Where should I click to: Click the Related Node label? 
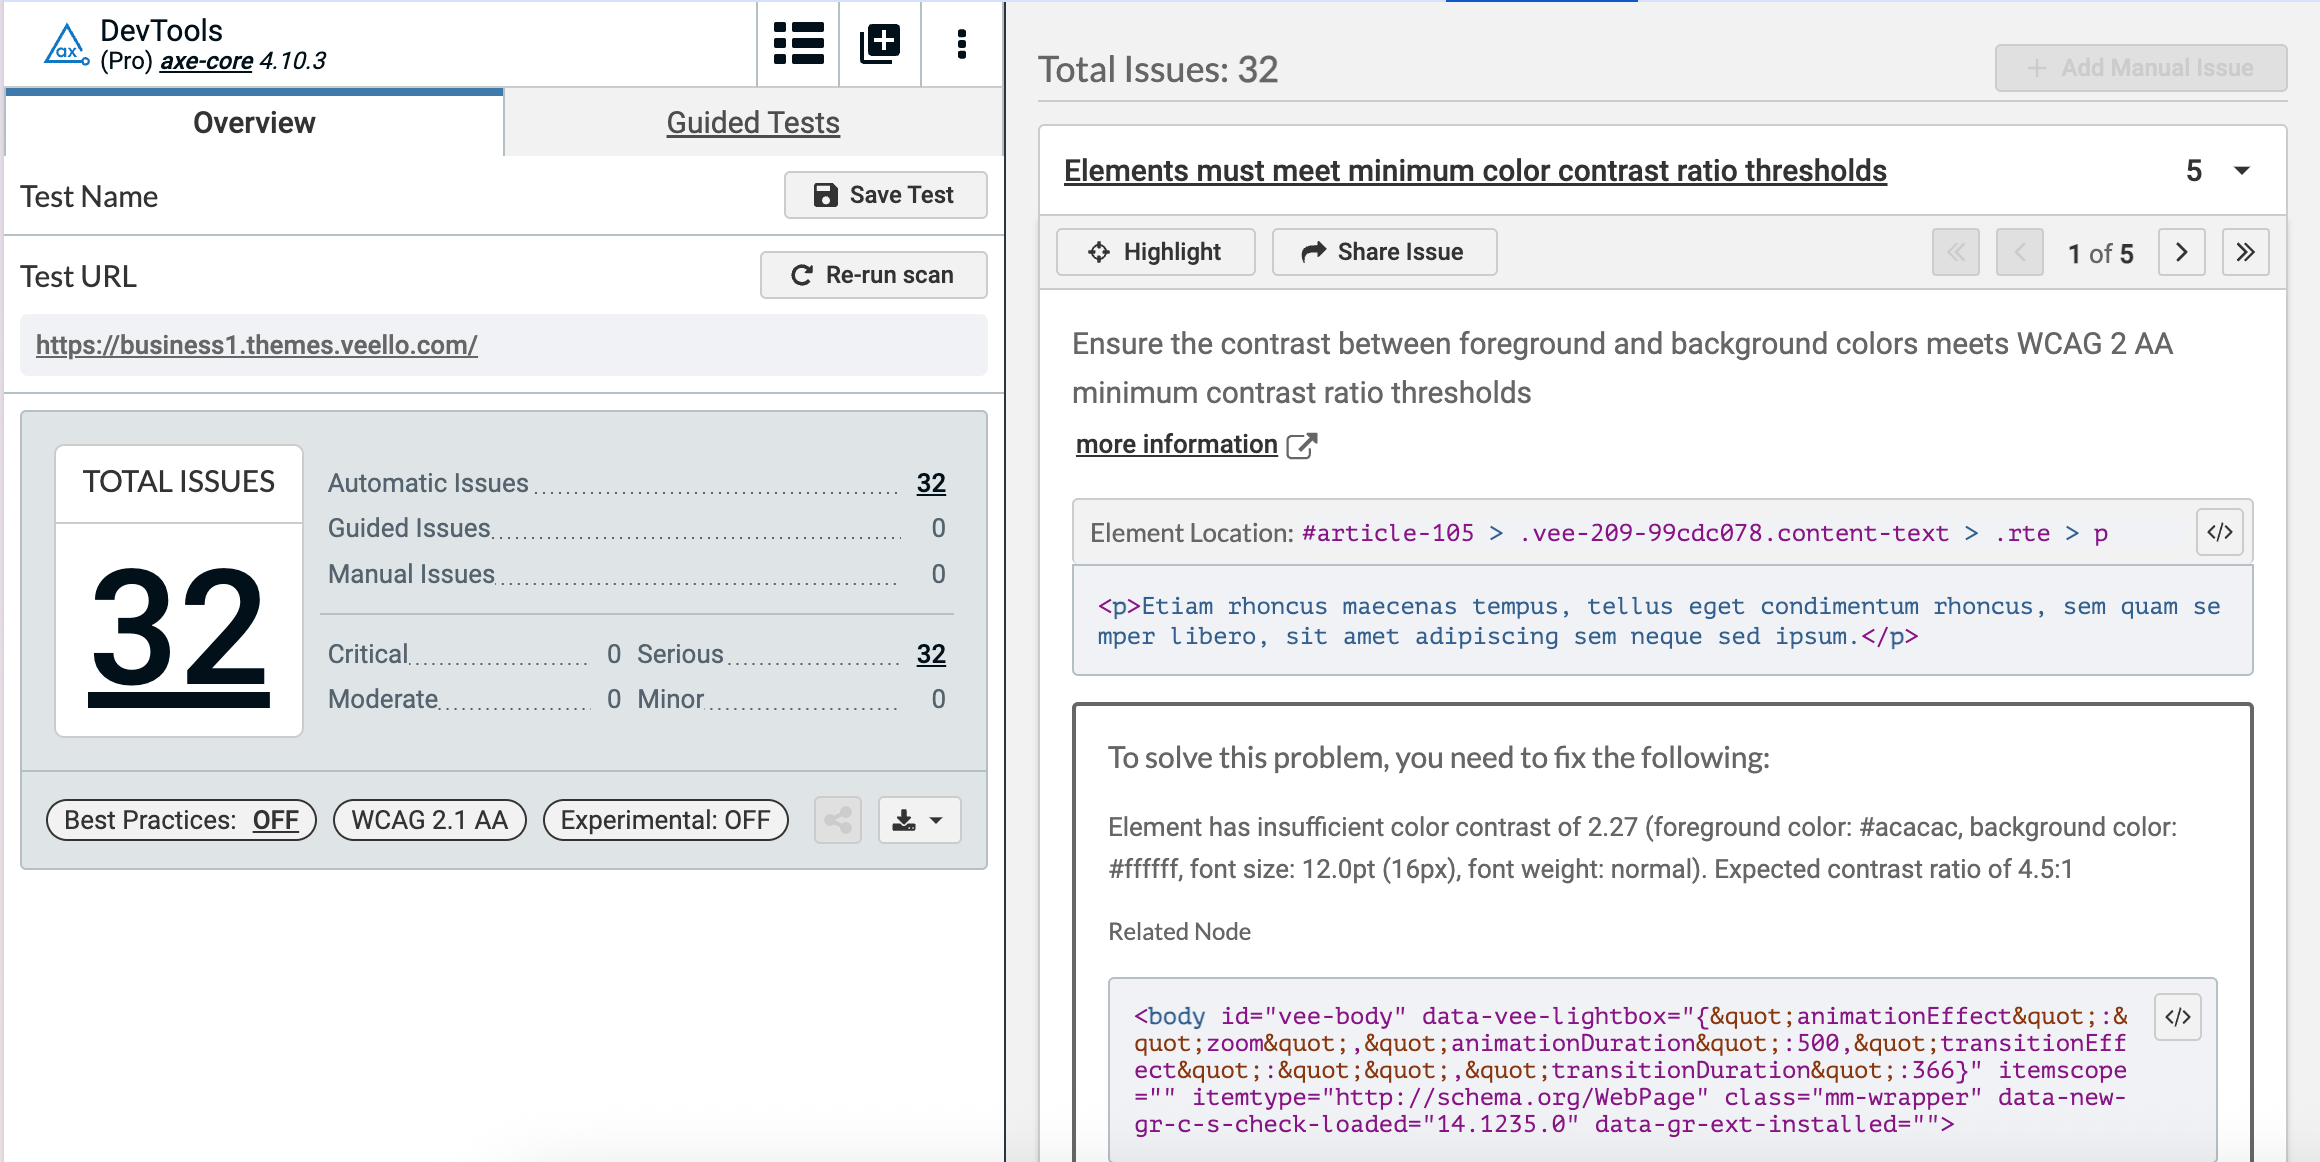pyautogui.click(x=1179, y=931)
